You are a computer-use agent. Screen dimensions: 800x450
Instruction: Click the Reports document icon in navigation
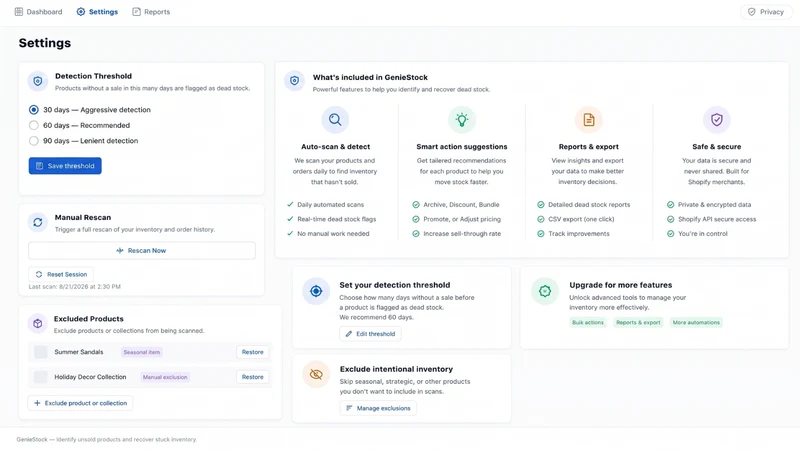[136, 12]
